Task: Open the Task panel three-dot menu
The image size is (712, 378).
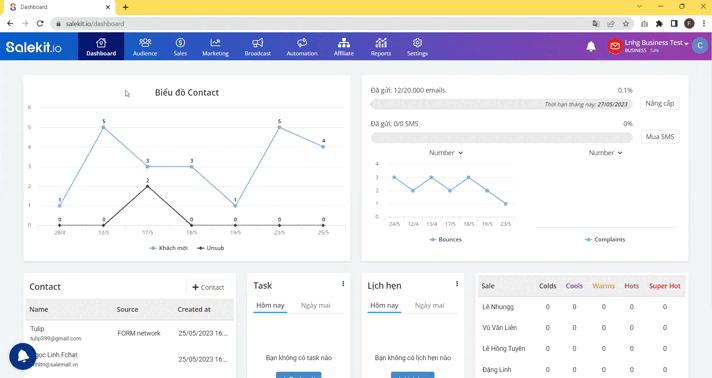Action: pyautogui.click(x=343, y=284)
